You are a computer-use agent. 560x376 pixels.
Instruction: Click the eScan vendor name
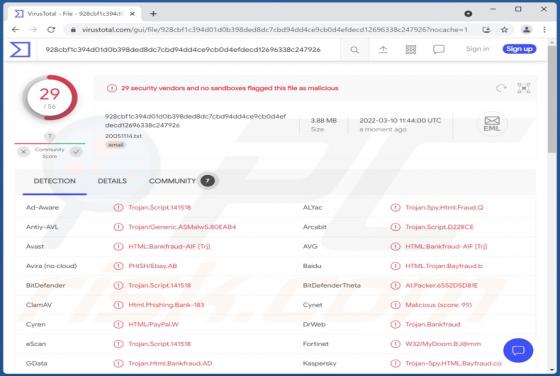tap(36, 344)
